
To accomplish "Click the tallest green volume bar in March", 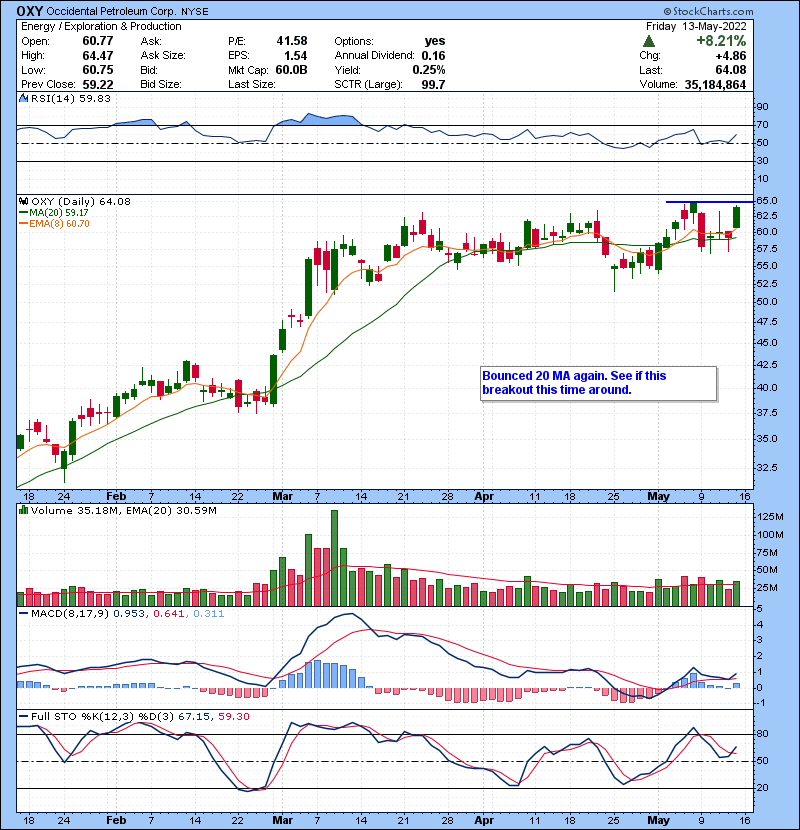I will [x=334, y=558].
